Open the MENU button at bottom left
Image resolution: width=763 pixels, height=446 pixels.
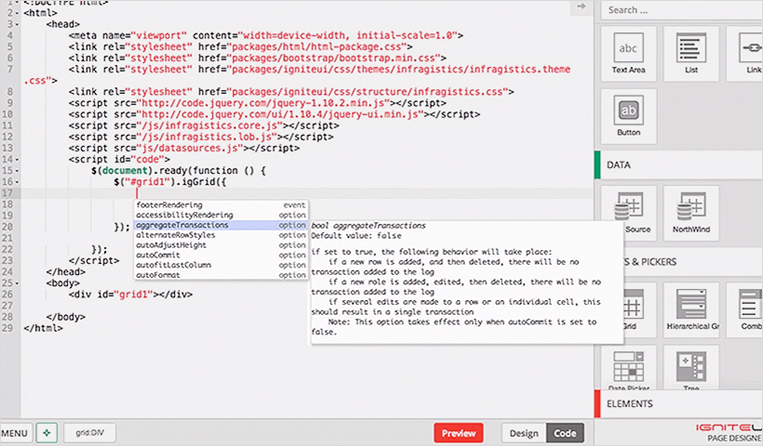click(14, 433)
